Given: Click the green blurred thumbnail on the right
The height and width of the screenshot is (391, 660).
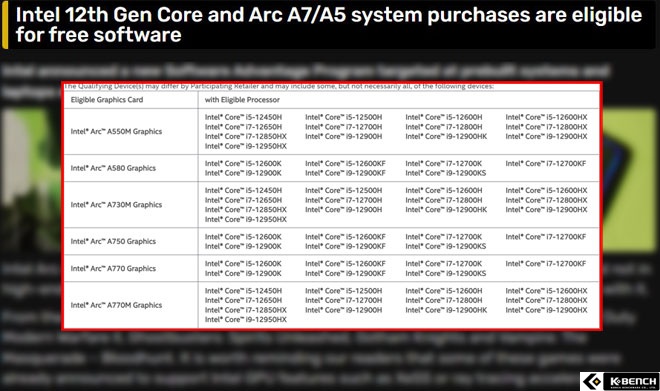Looking at the screenshot, I should pos(628,181).
